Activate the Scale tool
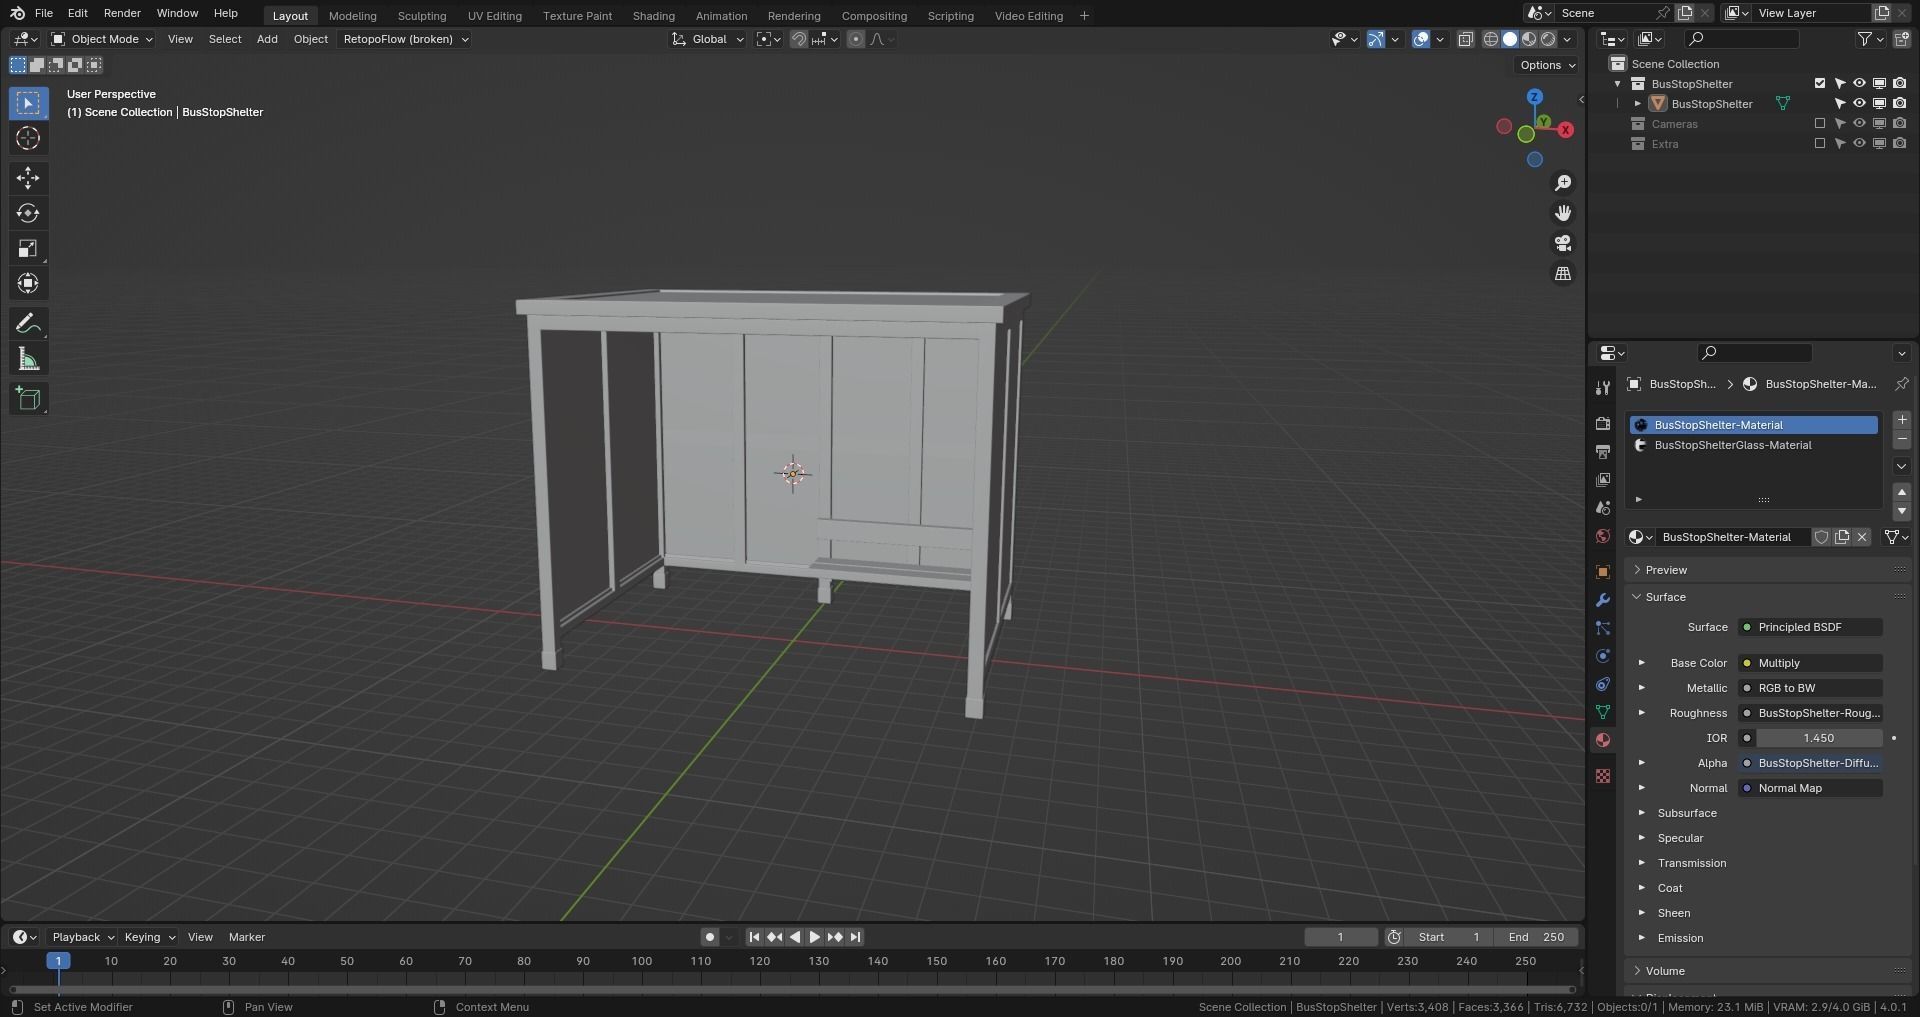The width and height of the screenshot is (1920, 1017). click(28, 248)
